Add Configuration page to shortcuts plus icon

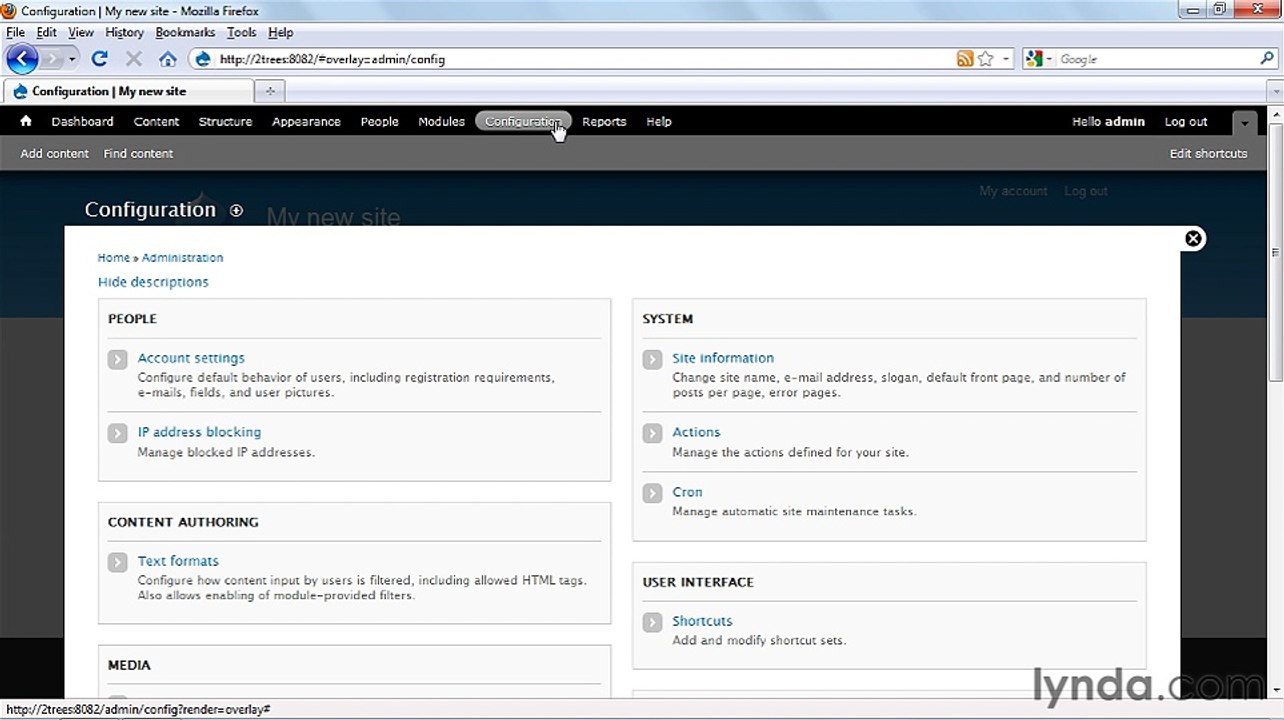pyautogui.click(x=236, y=210)
